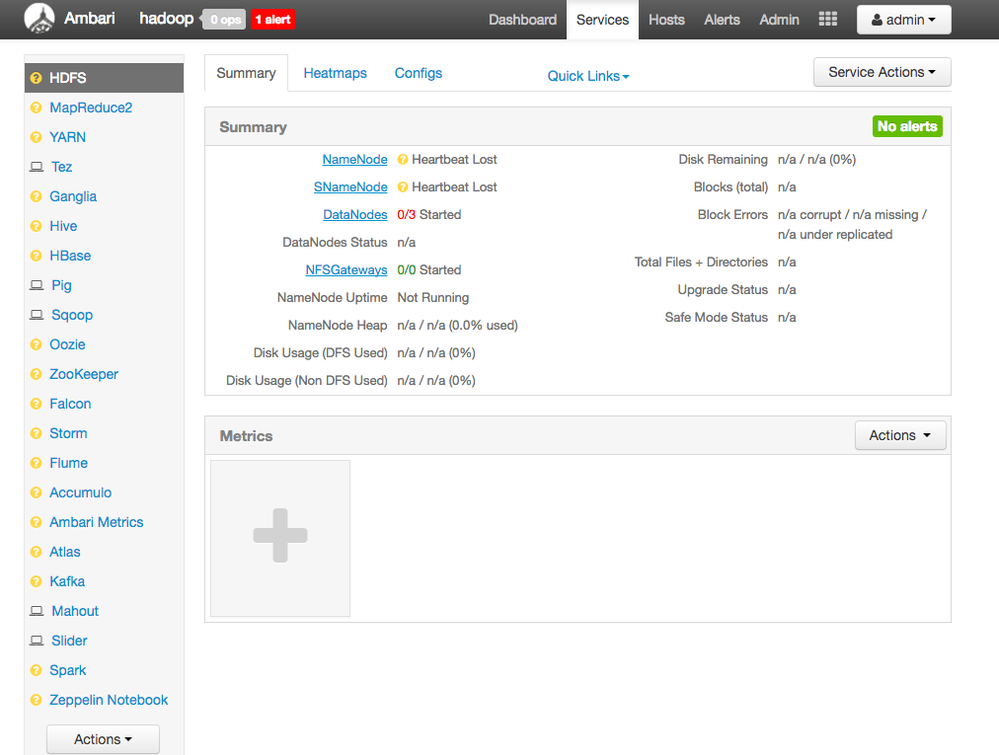
Task: Click the Storm status icon
Action: pos(36,433)
